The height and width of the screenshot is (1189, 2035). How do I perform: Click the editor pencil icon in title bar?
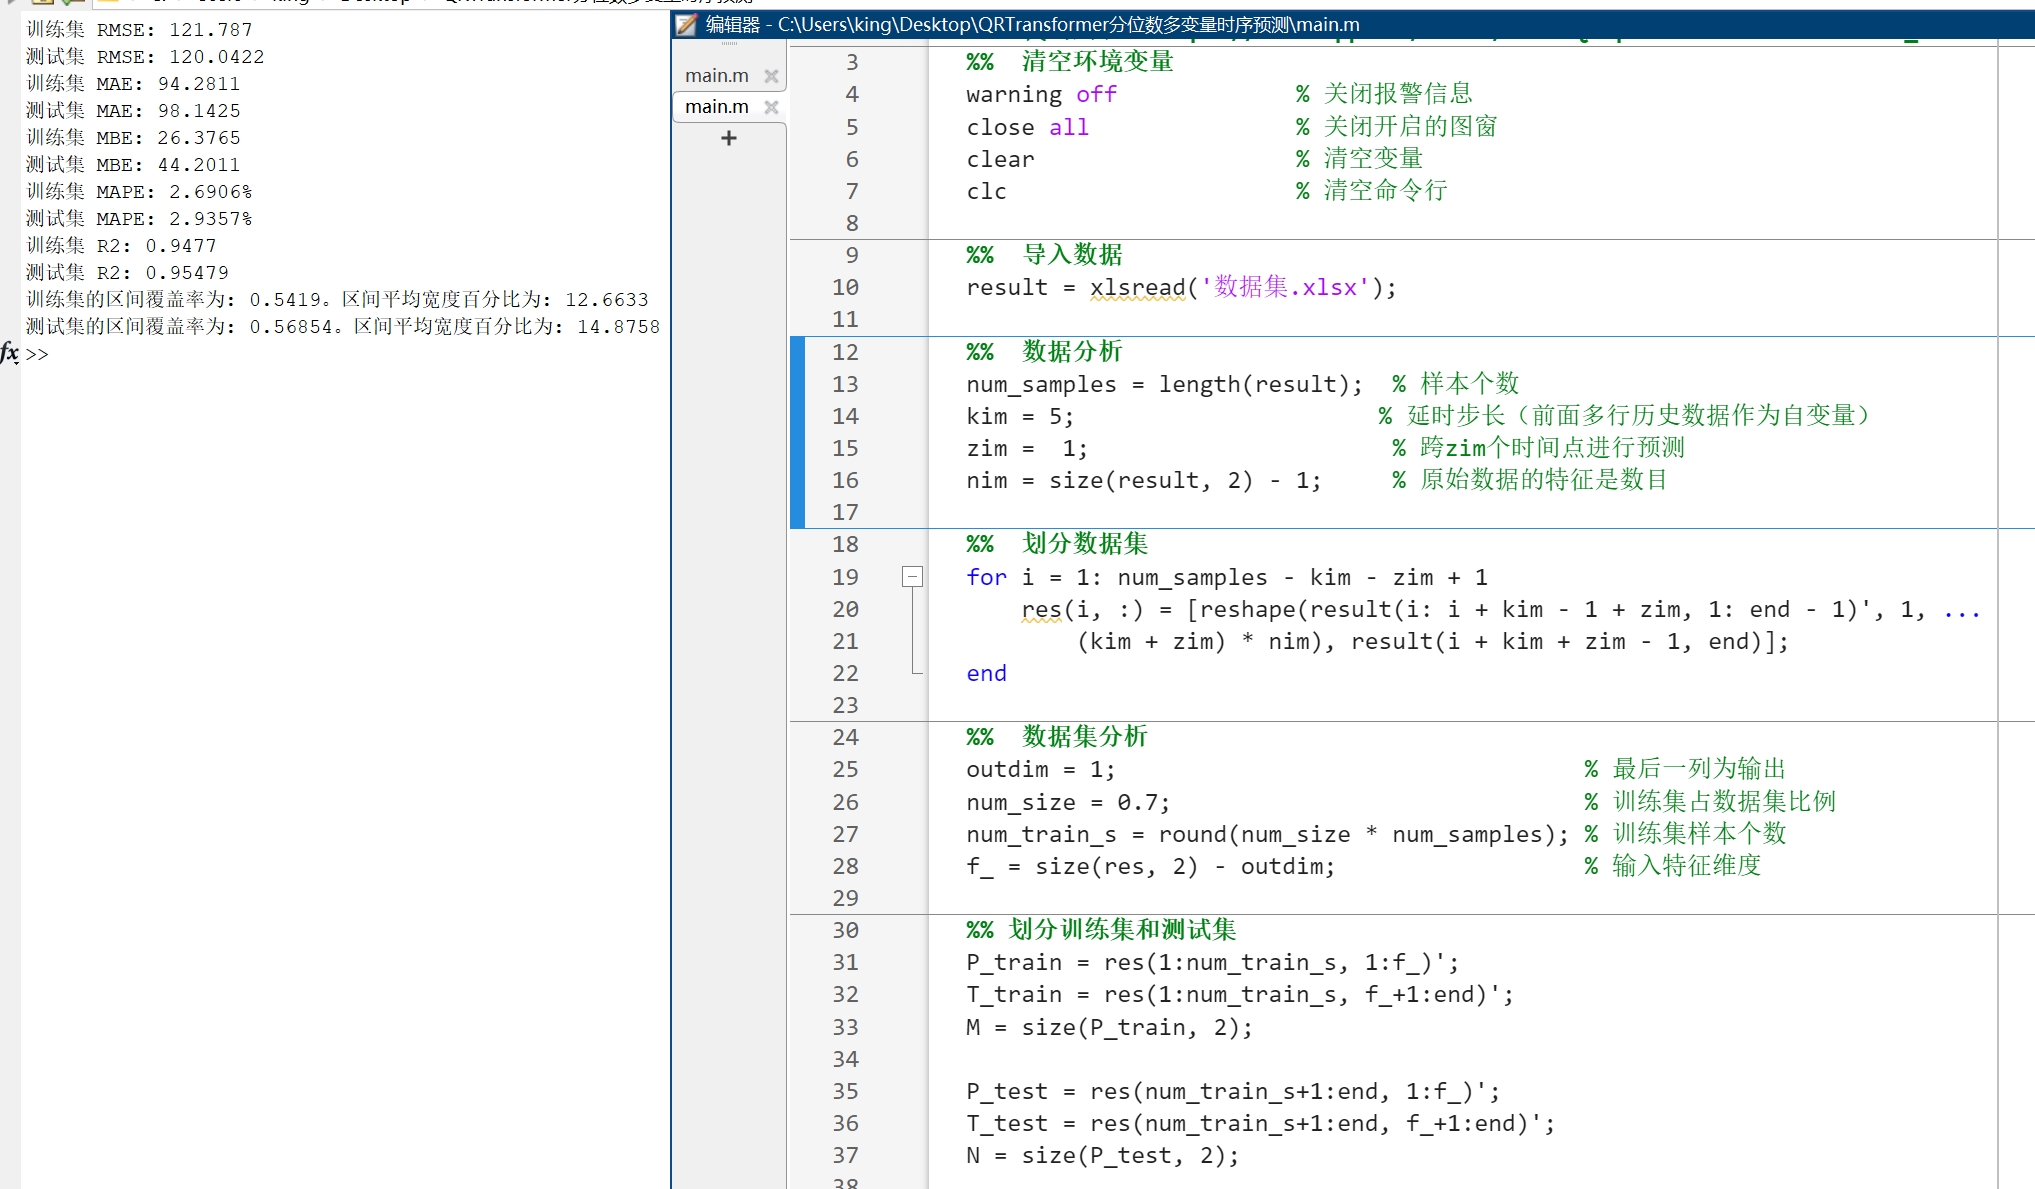coord(687,25)
